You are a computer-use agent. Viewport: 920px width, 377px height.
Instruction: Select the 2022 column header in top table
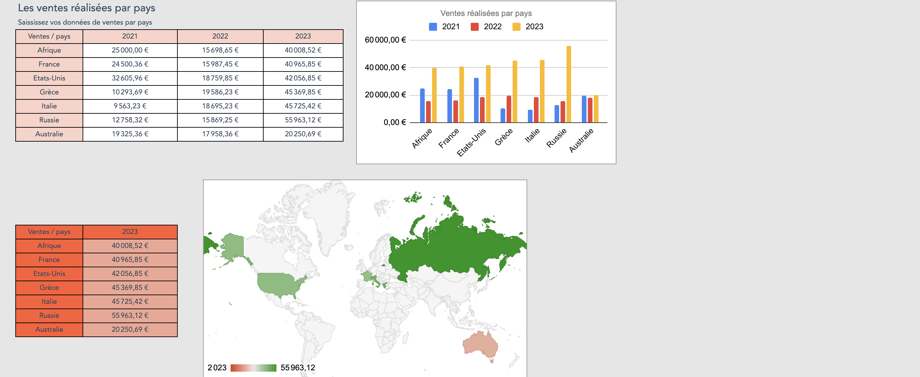tap(220, 36)
